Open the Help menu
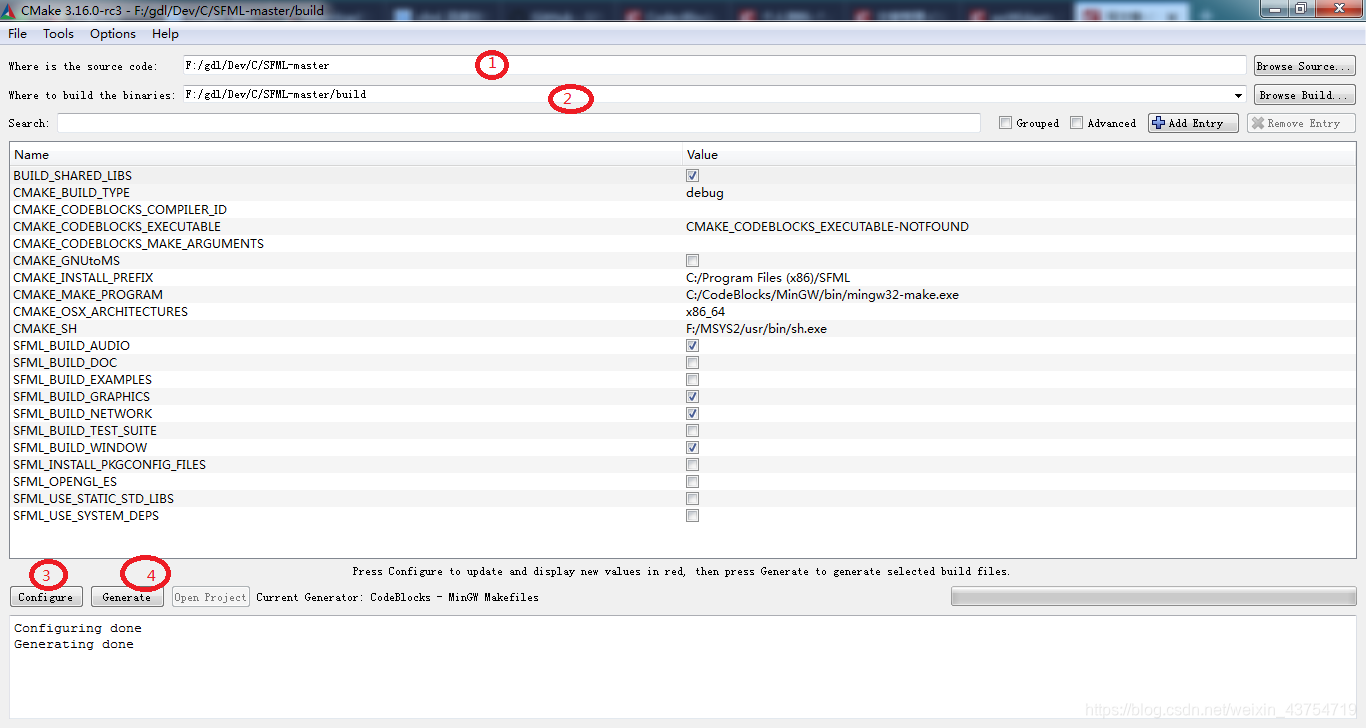This screenshot has height=728, width=1366. point(165,34)
